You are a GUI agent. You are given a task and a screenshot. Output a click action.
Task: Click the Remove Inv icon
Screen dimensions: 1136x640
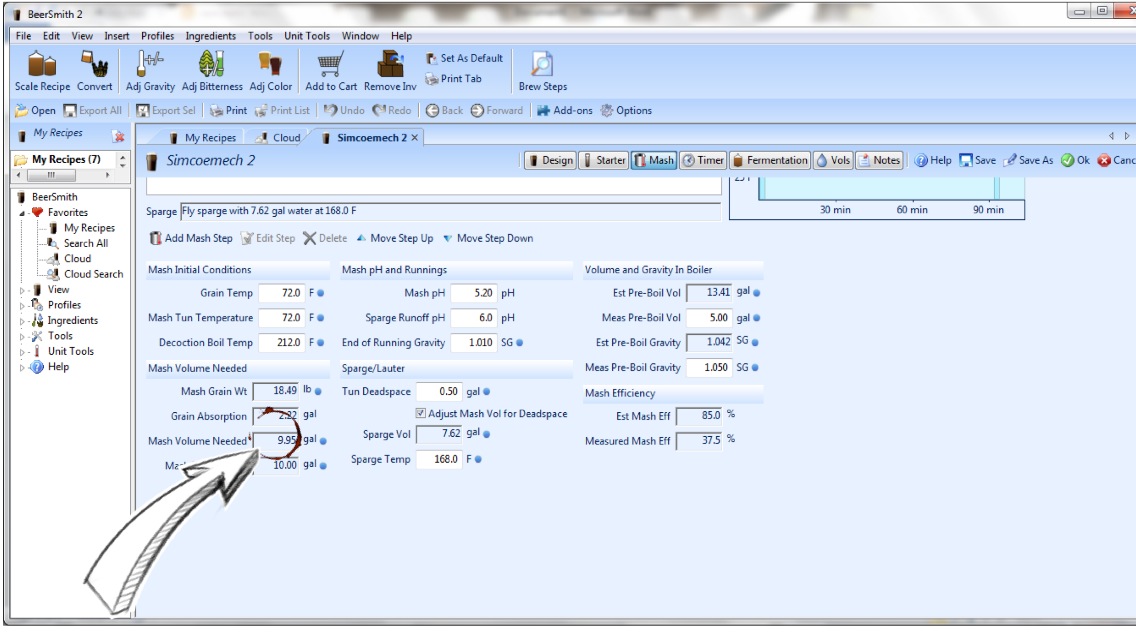pyautogui.click(x=387, y=65)
